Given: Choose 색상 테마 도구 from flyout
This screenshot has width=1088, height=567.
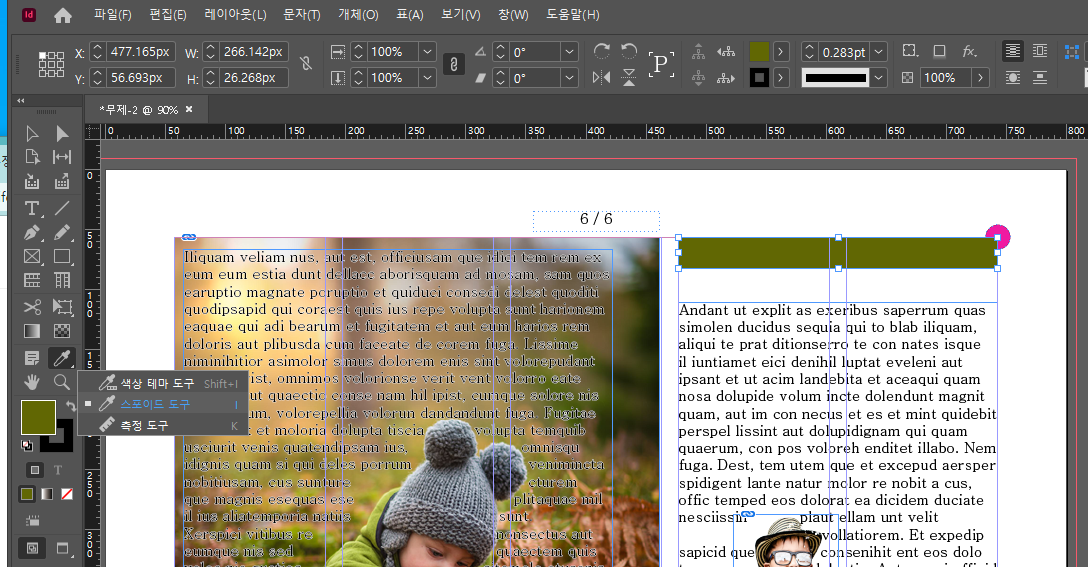Looking at the screenshot, I should [x=161, y=383].
